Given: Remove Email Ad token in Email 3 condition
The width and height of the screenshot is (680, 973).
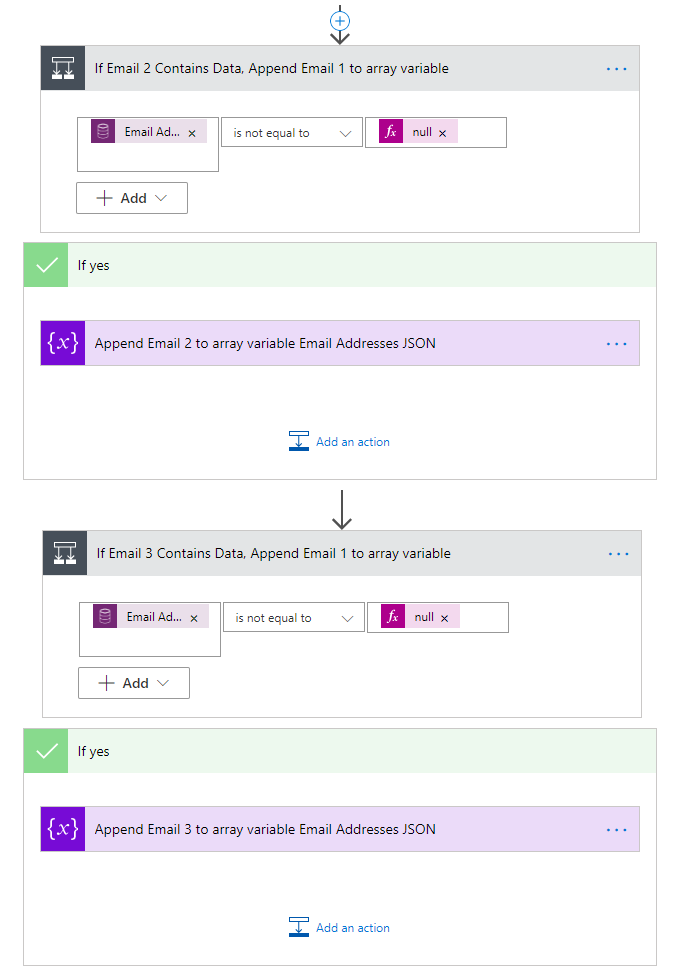Looking at the screenshot, I should click(x=194, y=618).
